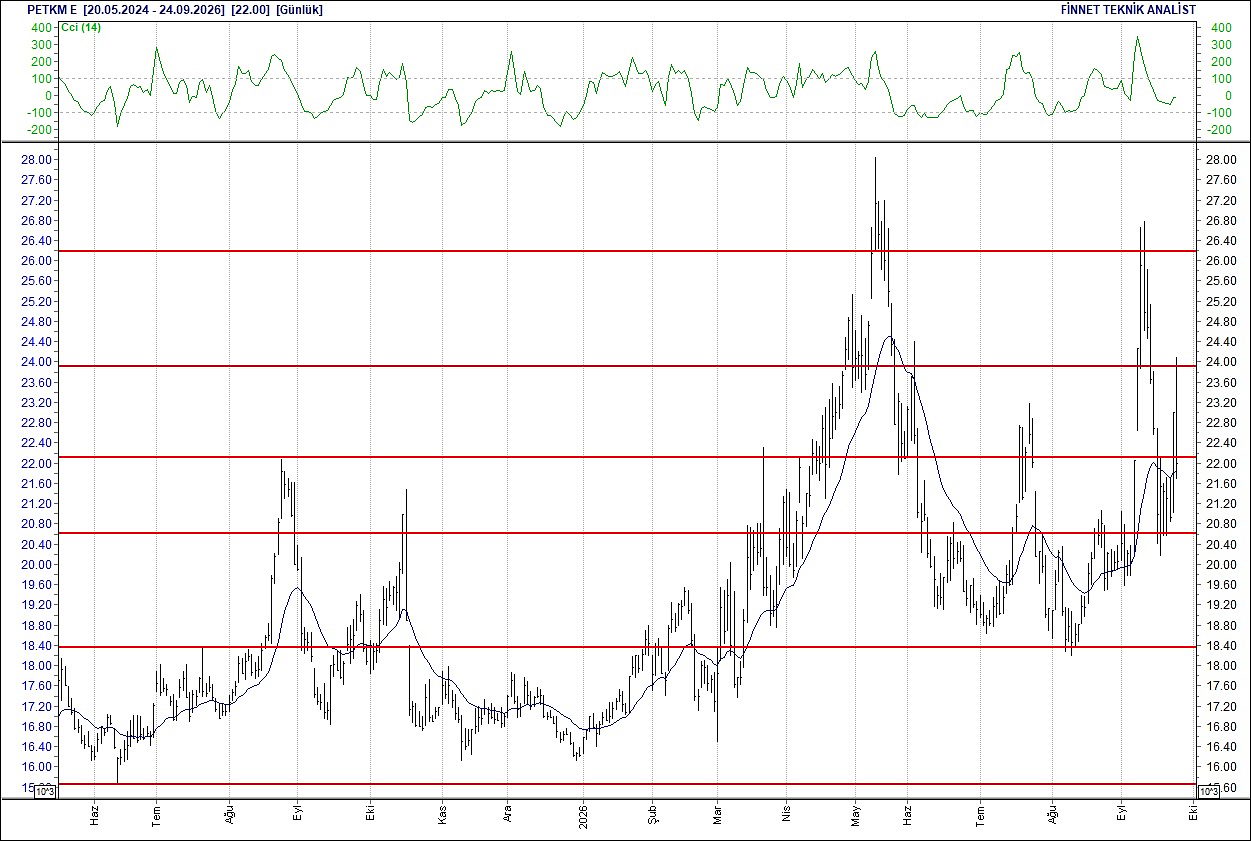The height and width of the screenshot is (841, 1251).
Task: Click 24.00 on the left price axis
Action: click(37, 362)
